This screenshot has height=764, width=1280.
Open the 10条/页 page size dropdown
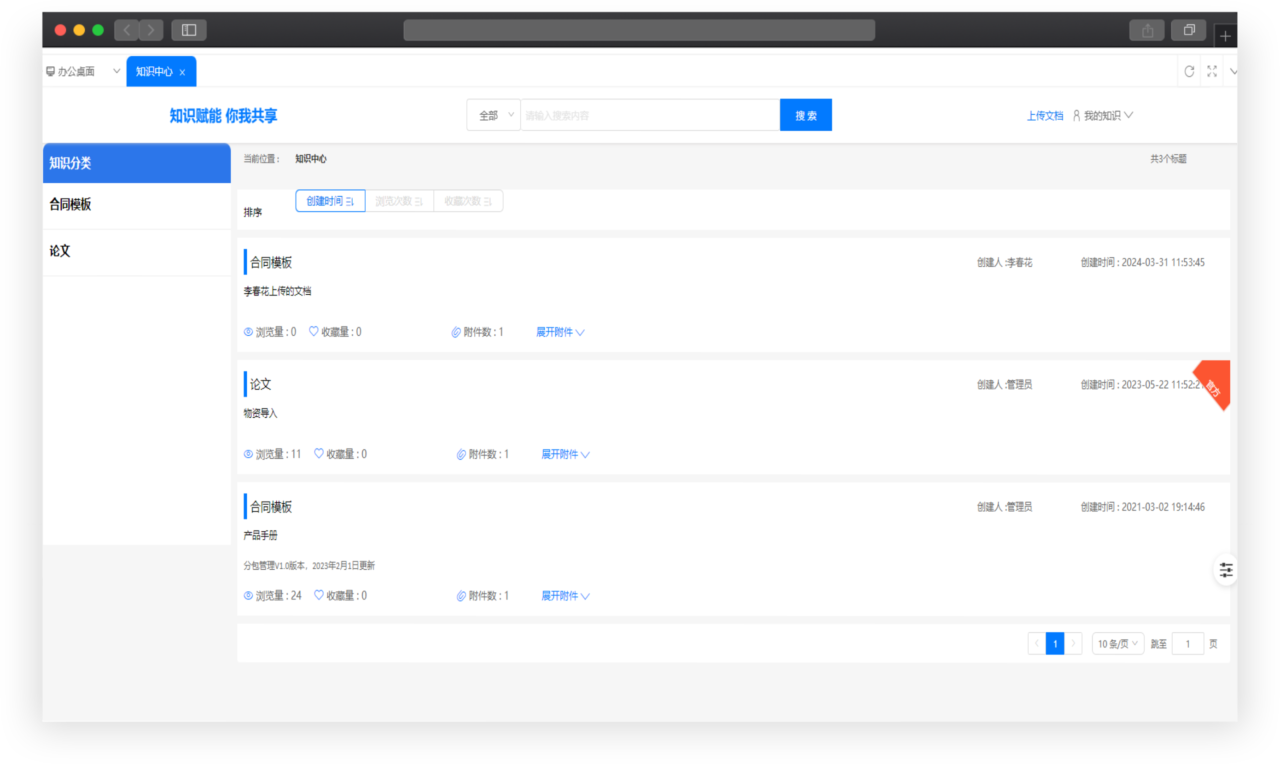(x=1118, y=644)
